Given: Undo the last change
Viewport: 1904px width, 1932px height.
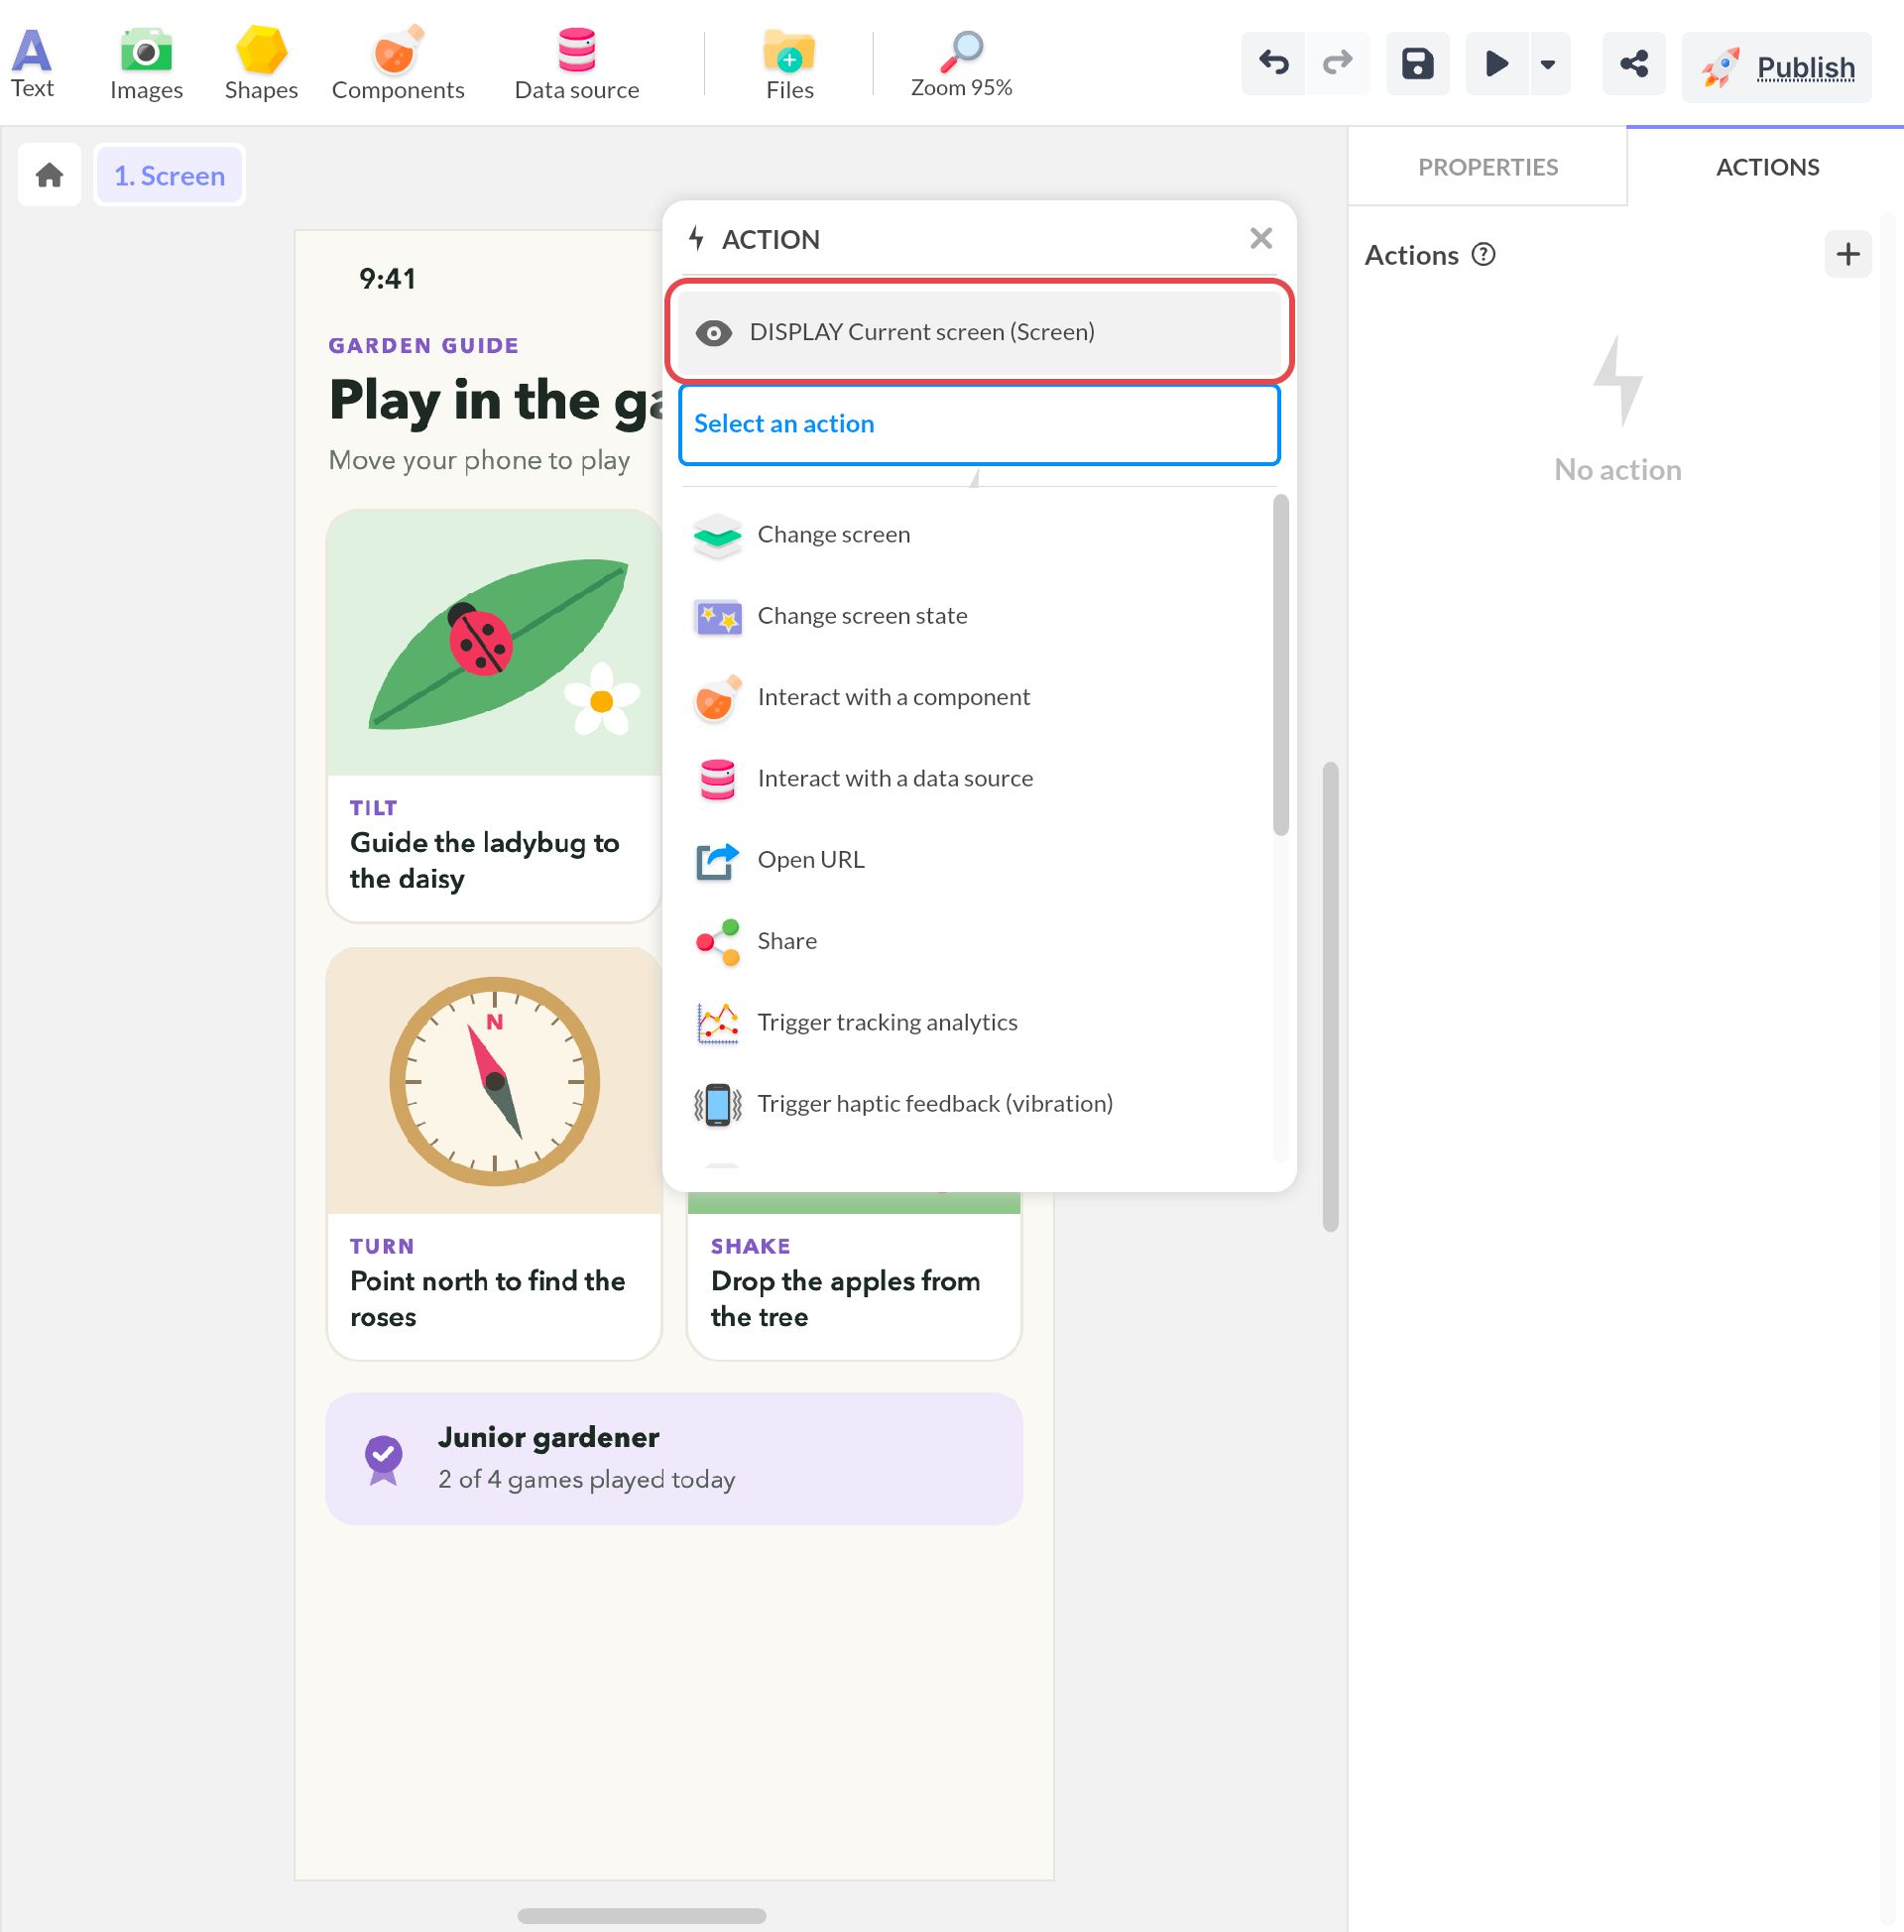Looking at the screenshot, I should pyautogui.click(x=1273, y=64).
